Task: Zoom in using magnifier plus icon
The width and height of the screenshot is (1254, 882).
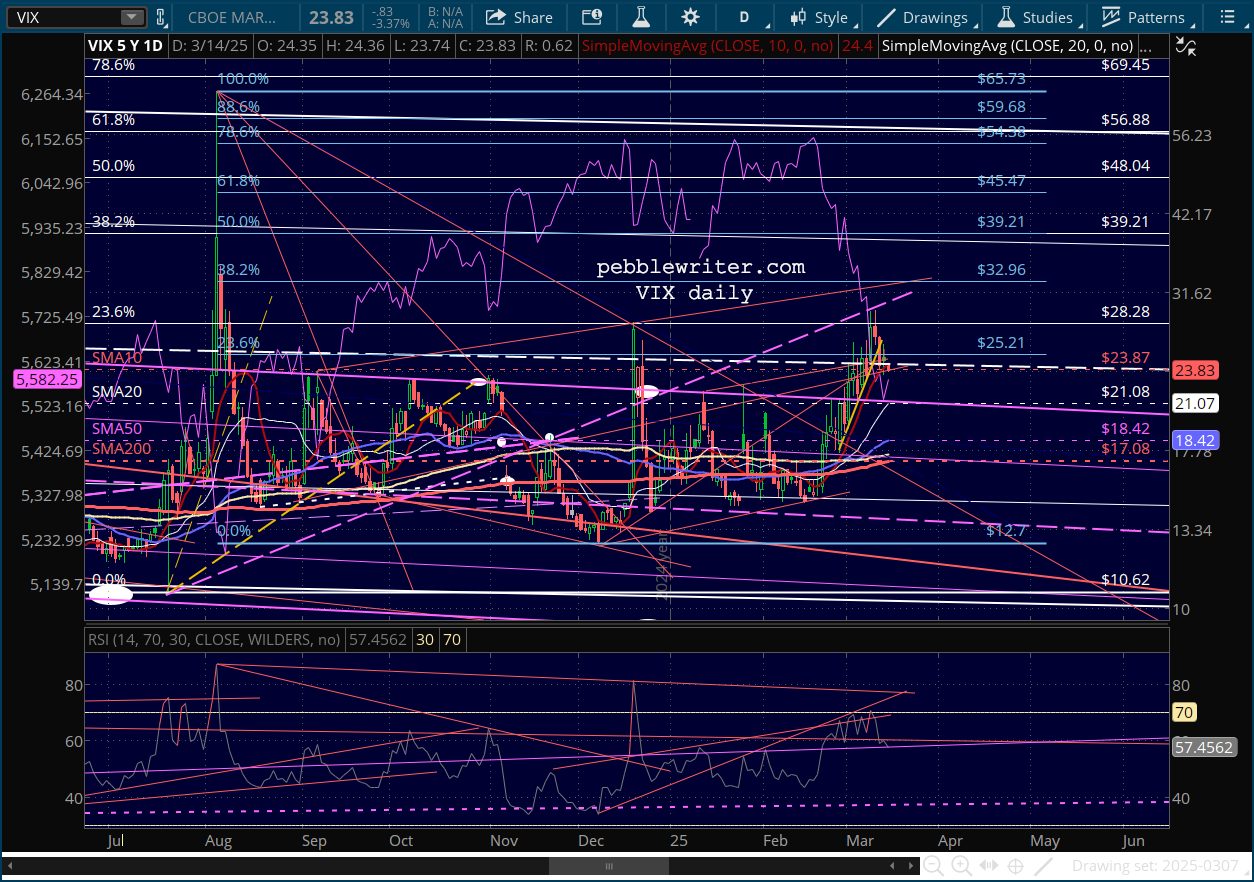Action: click(961, 866)
